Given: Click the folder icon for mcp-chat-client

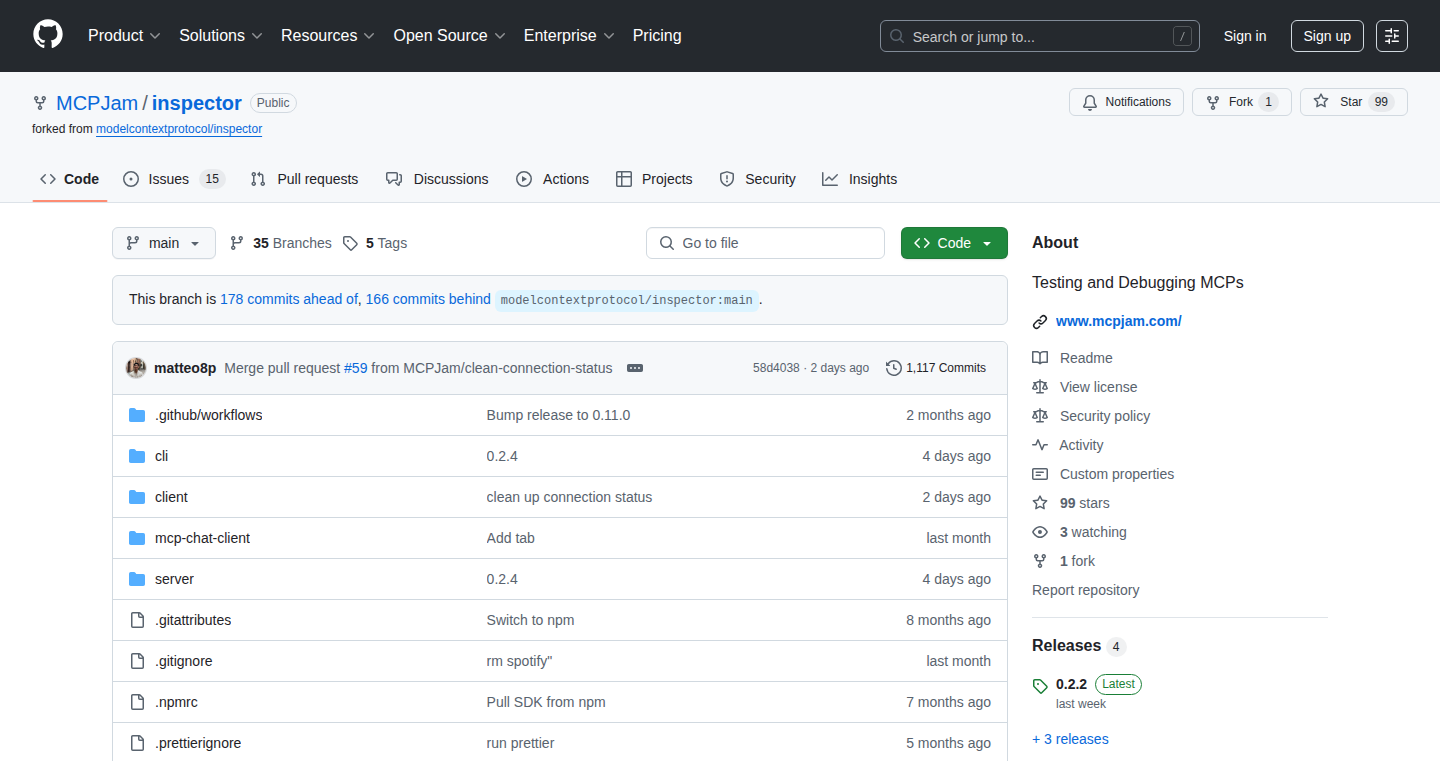Looking at the screenshot, I should click(137, 538).
